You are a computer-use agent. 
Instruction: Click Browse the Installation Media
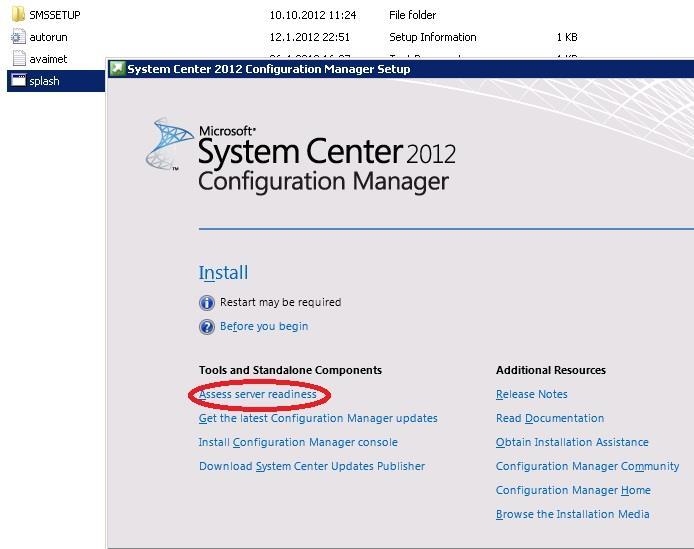[x=572, y=514]
